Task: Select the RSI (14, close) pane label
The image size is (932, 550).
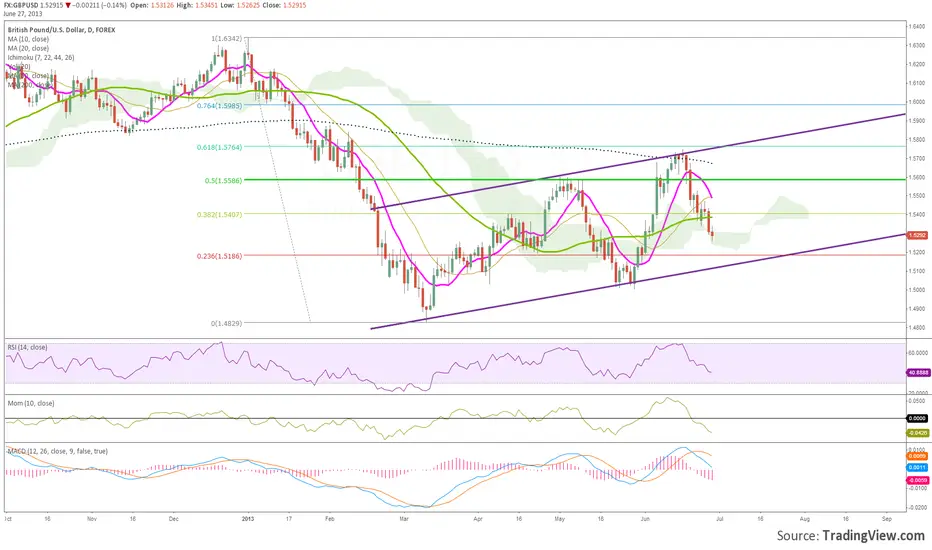Action: 27,347
